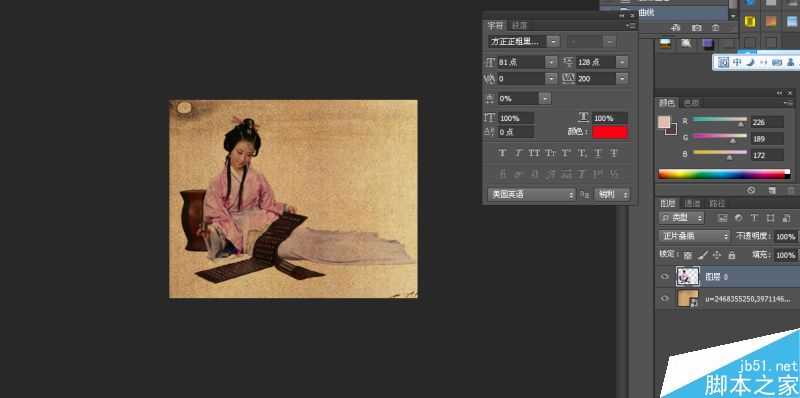Filter layers by type layers

(x=754, y=218)
